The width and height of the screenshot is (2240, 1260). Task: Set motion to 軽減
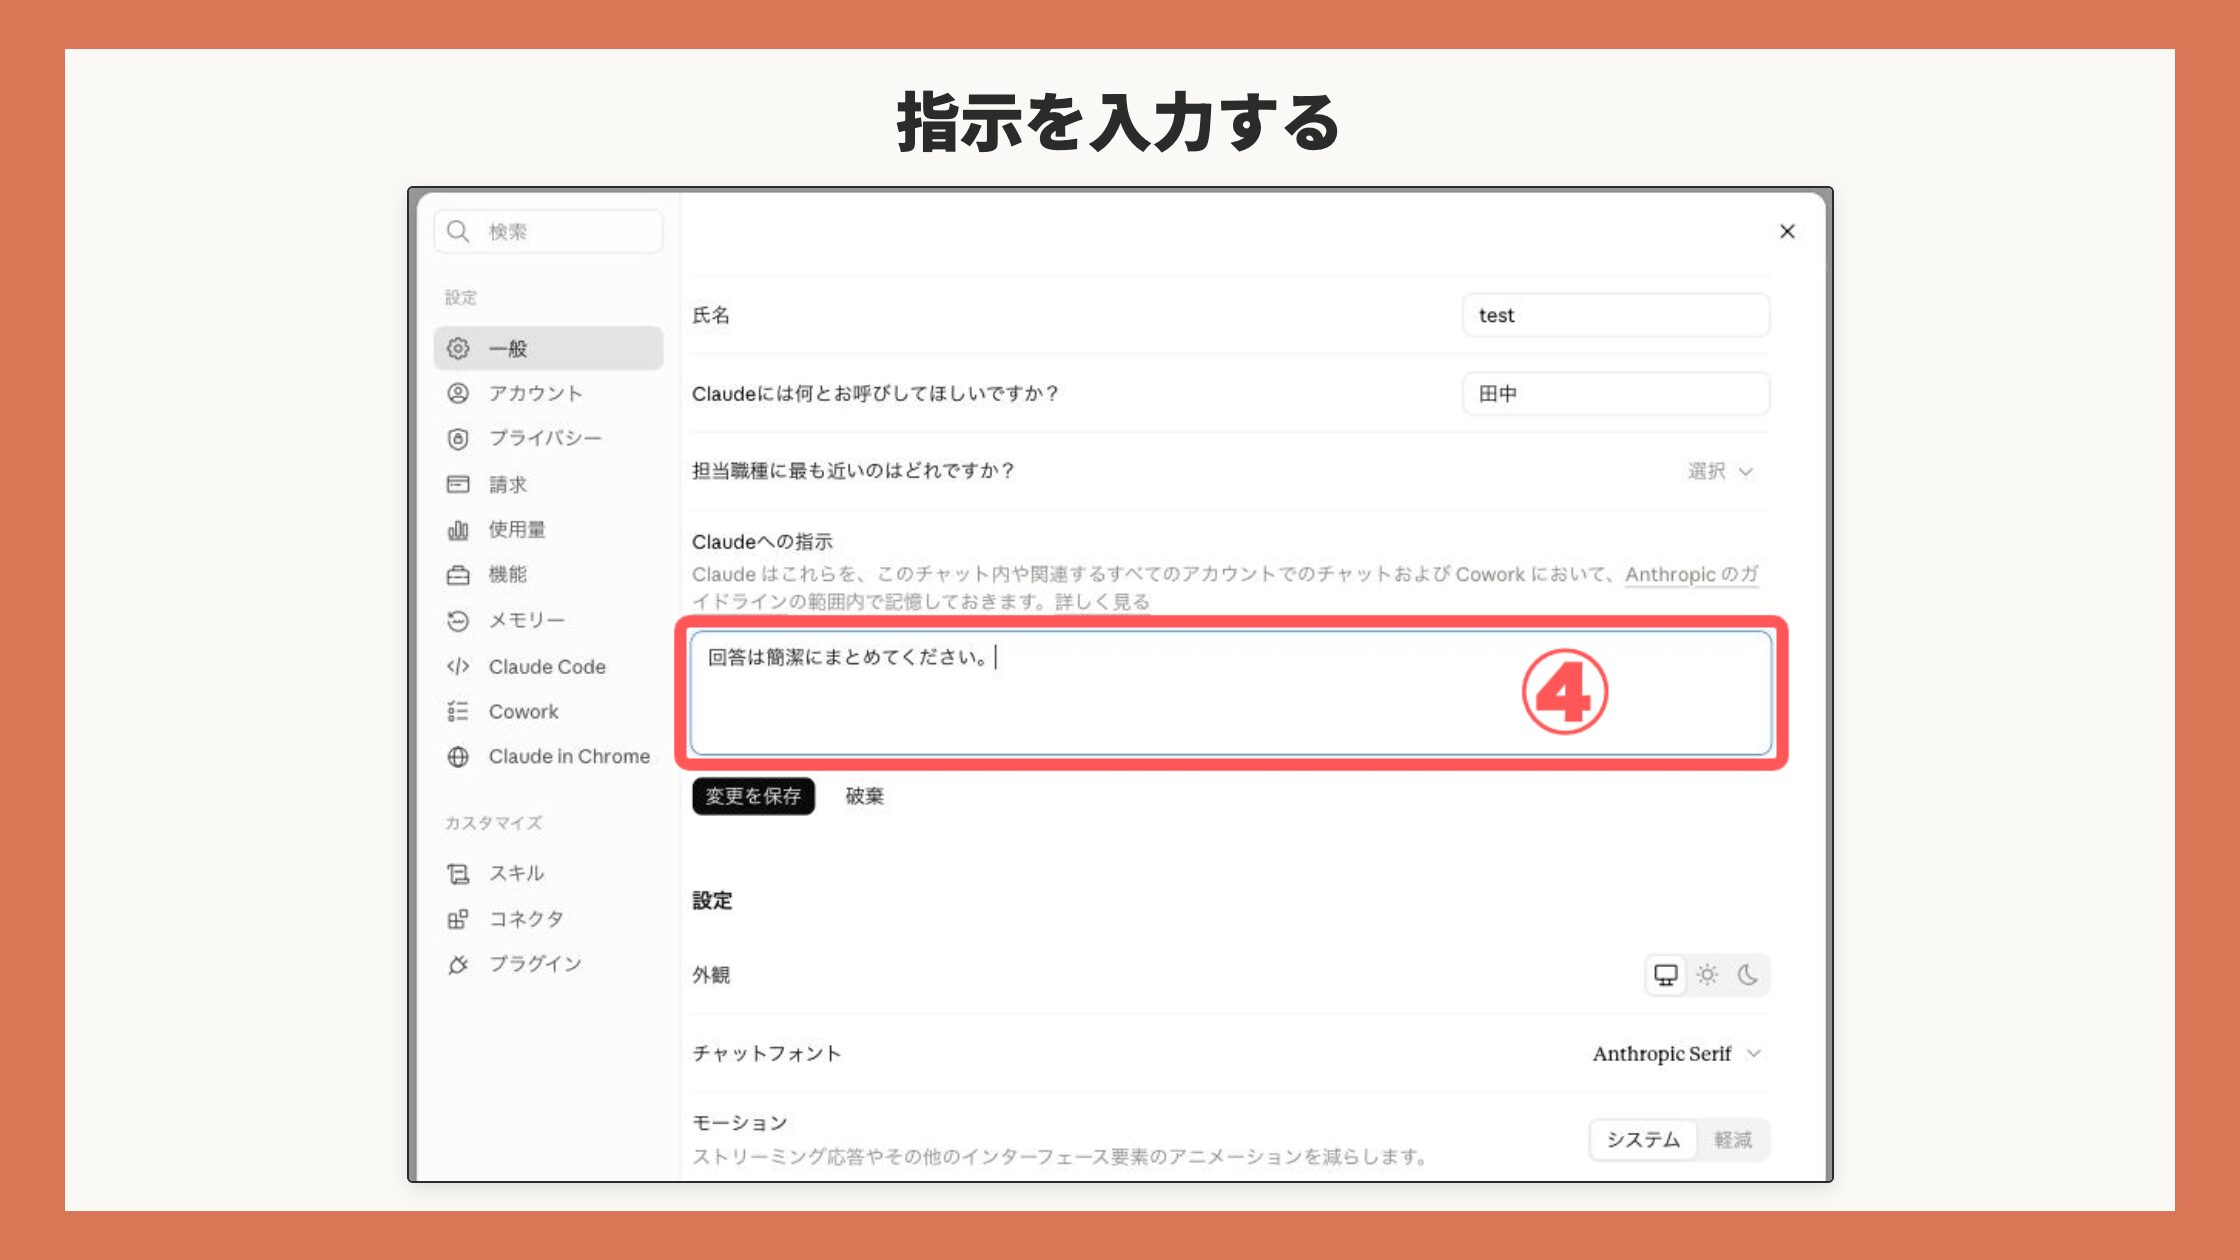[1733, 1140]
